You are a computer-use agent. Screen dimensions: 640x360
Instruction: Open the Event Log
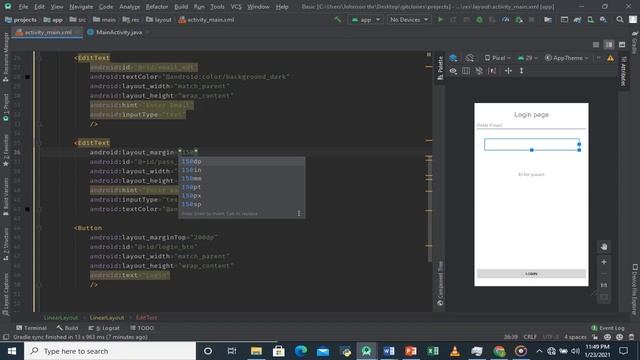pos(608,328)
